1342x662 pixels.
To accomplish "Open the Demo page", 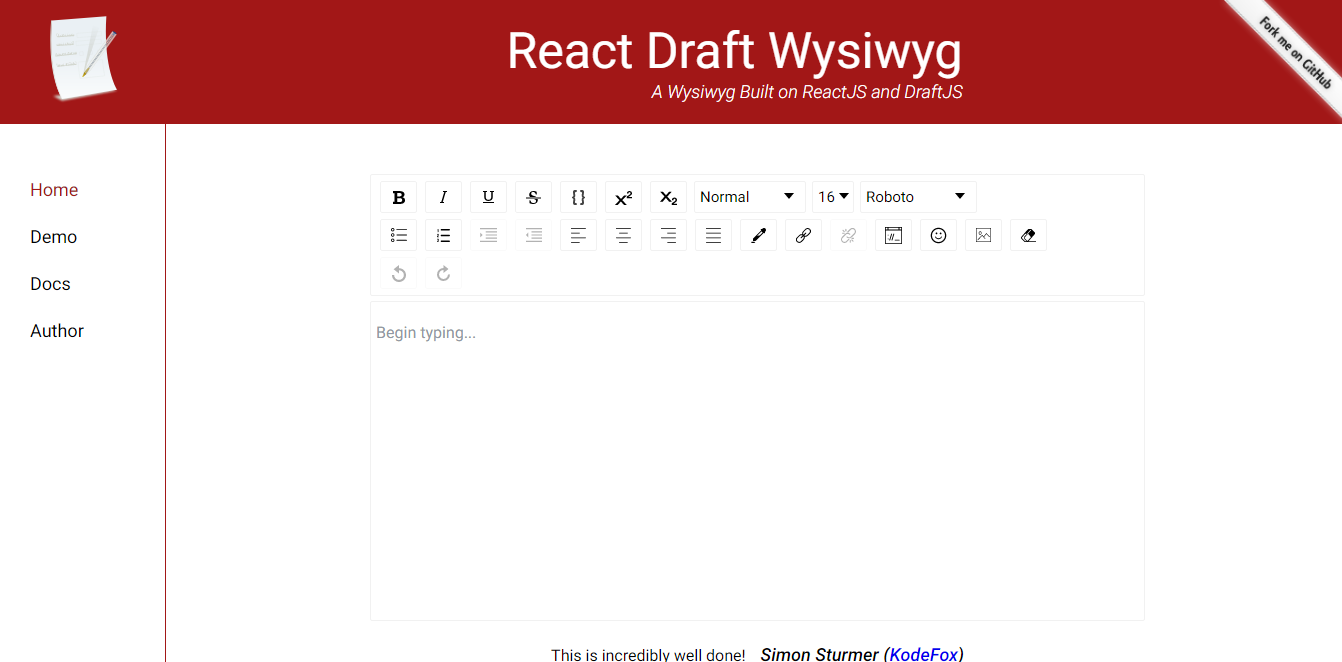I will 54,237.
